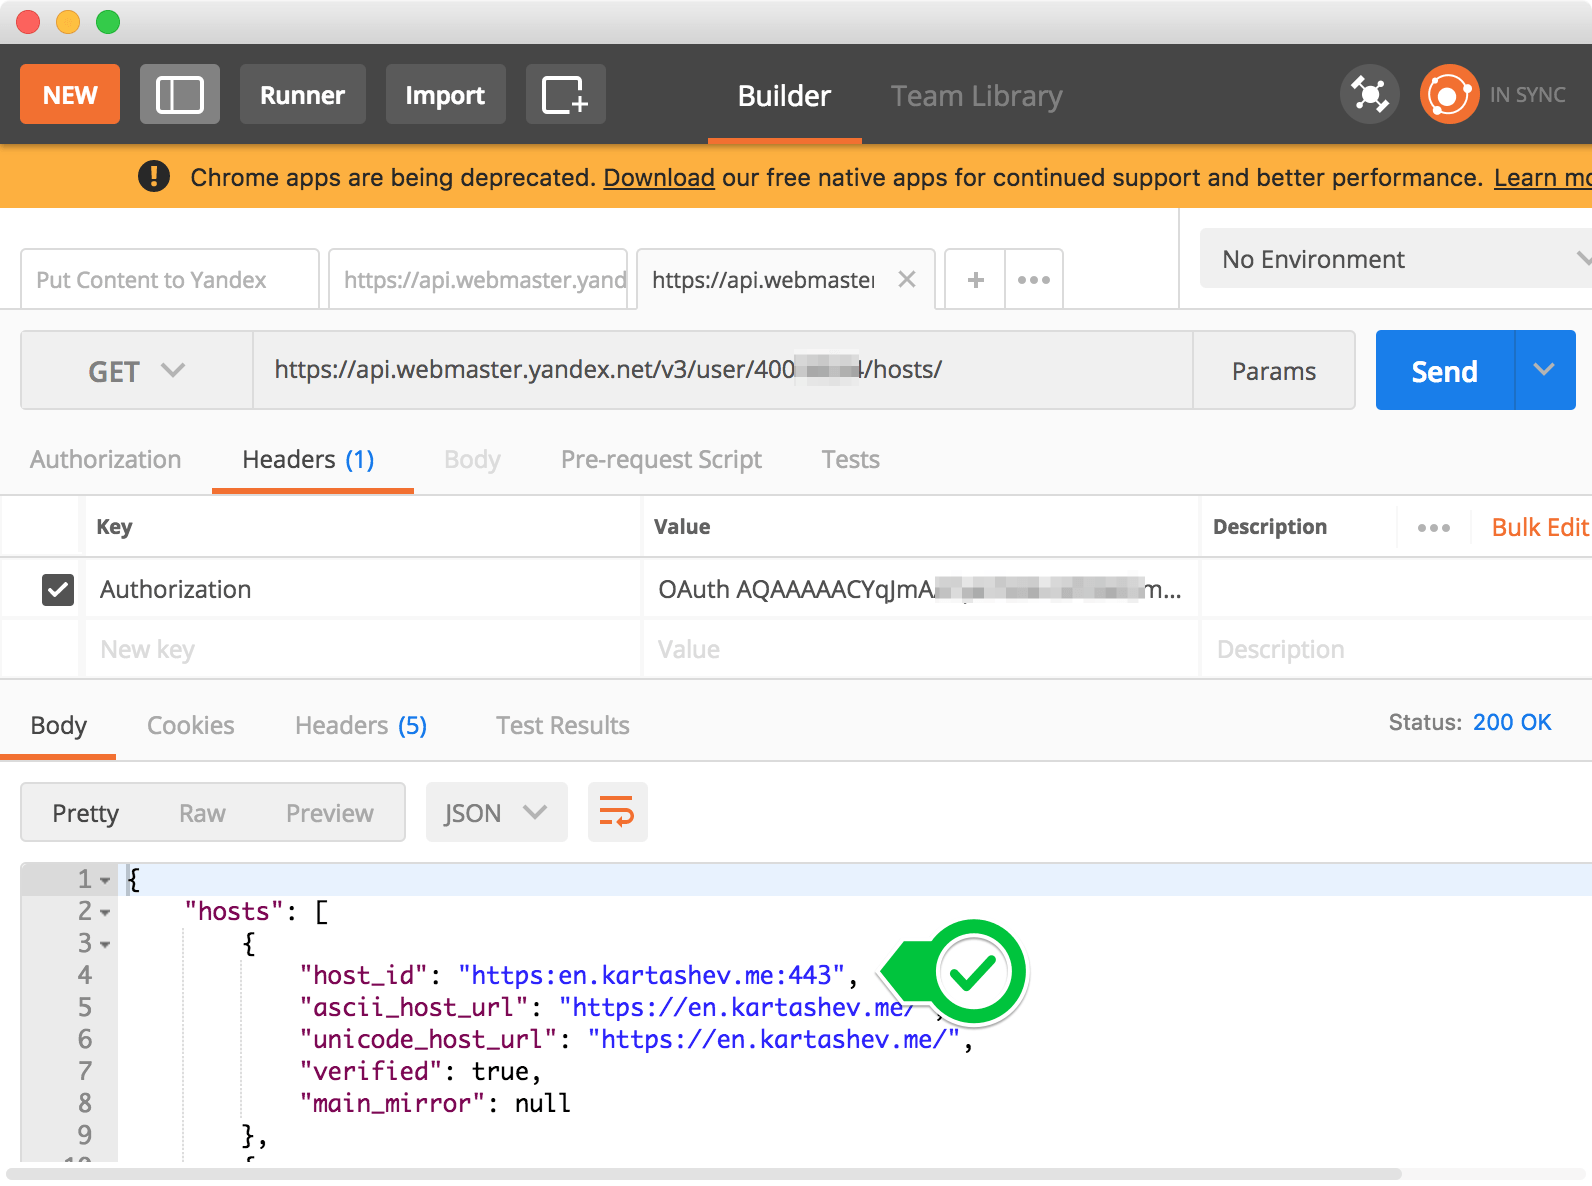Open the JSON format dropdown
The width and height of the screenshot is (1592, 1186).
point(496,812)
